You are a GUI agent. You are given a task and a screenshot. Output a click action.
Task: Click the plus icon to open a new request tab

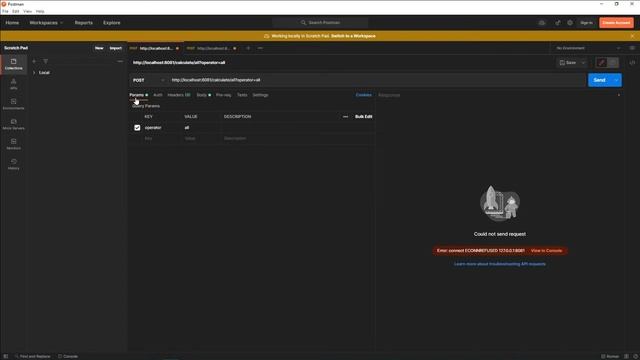[x=248, y=48]
